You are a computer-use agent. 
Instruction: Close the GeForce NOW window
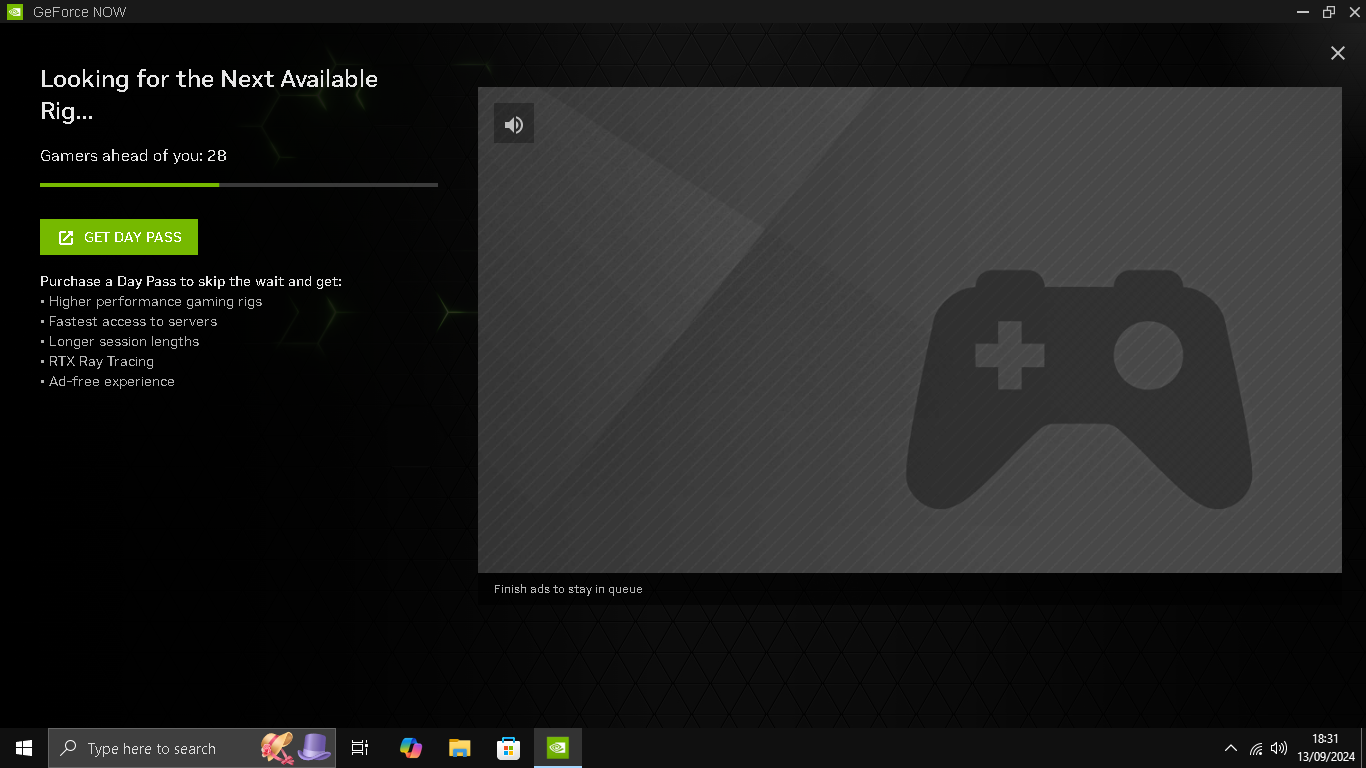point(1354,12)
